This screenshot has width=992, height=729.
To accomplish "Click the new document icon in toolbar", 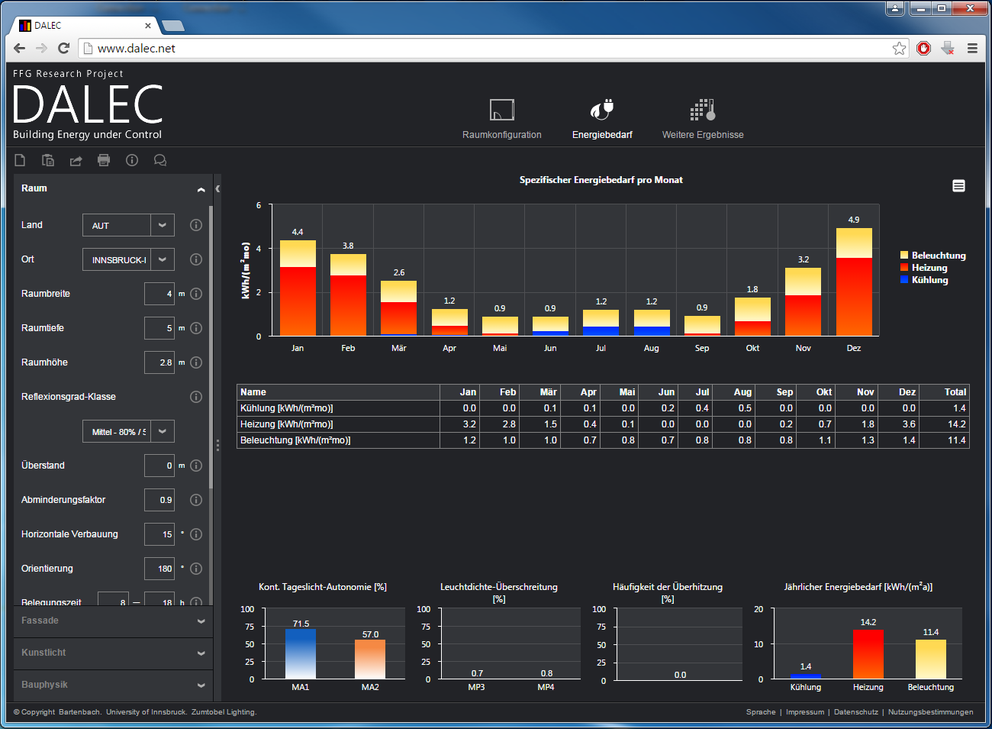I will point(20,160).
